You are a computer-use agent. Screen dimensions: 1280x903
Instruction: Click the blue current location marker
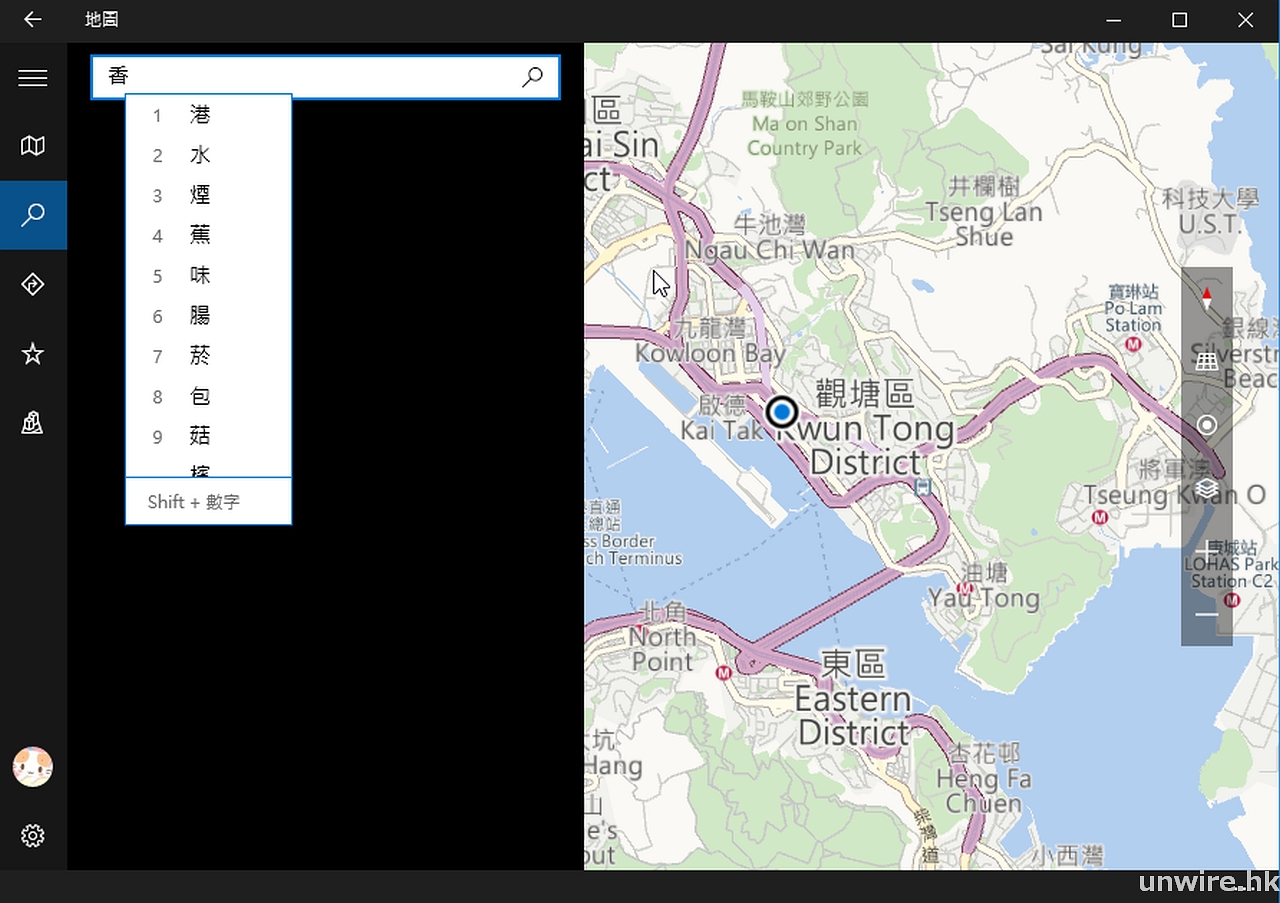[x=782, y=412]
